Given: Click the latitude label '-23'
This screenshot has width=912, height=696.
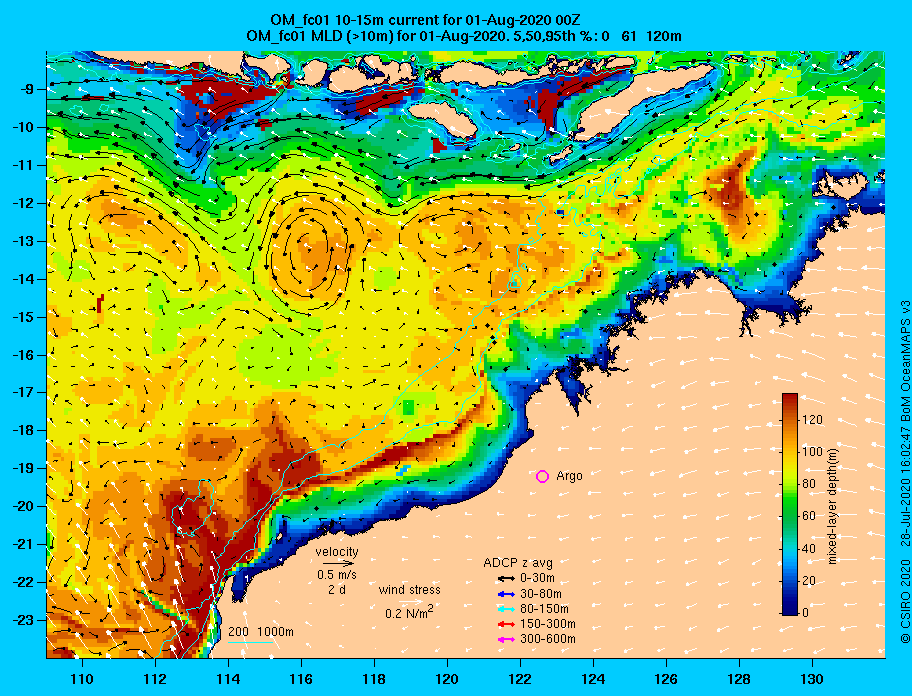Looking at the screenshot, I should [x=23, y=620].
